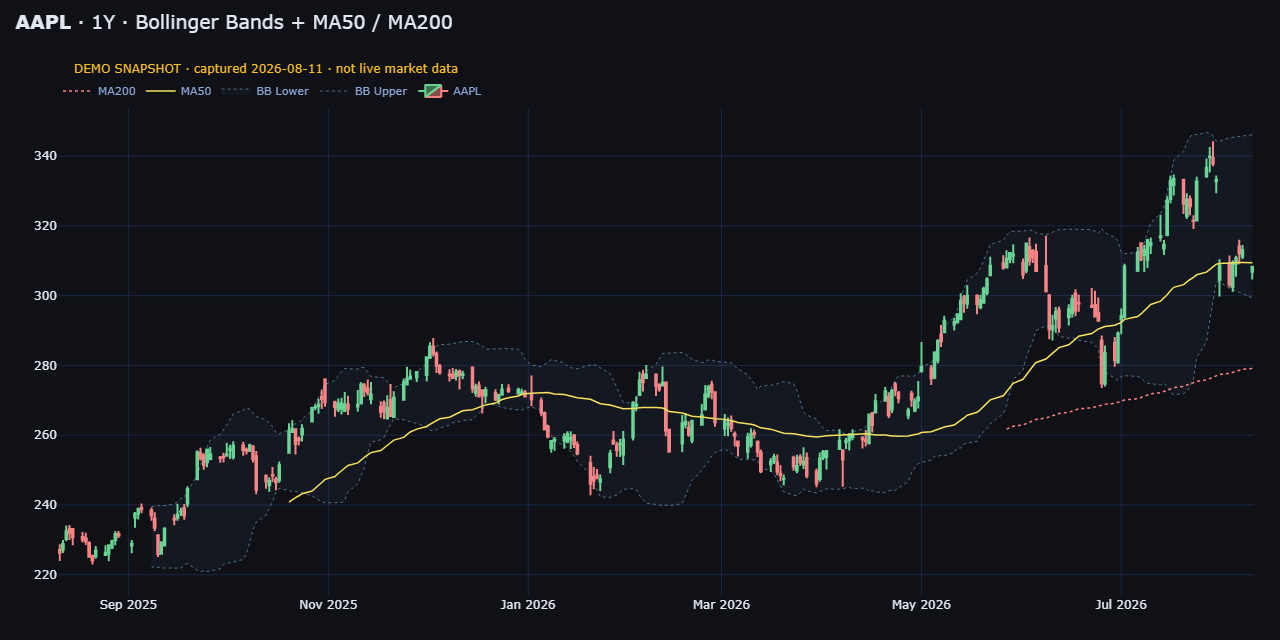The height and width of the screenshot is (640, 1280).
Task: Toggle the AAPL candlestick legend entry
Action: [450, 91]
